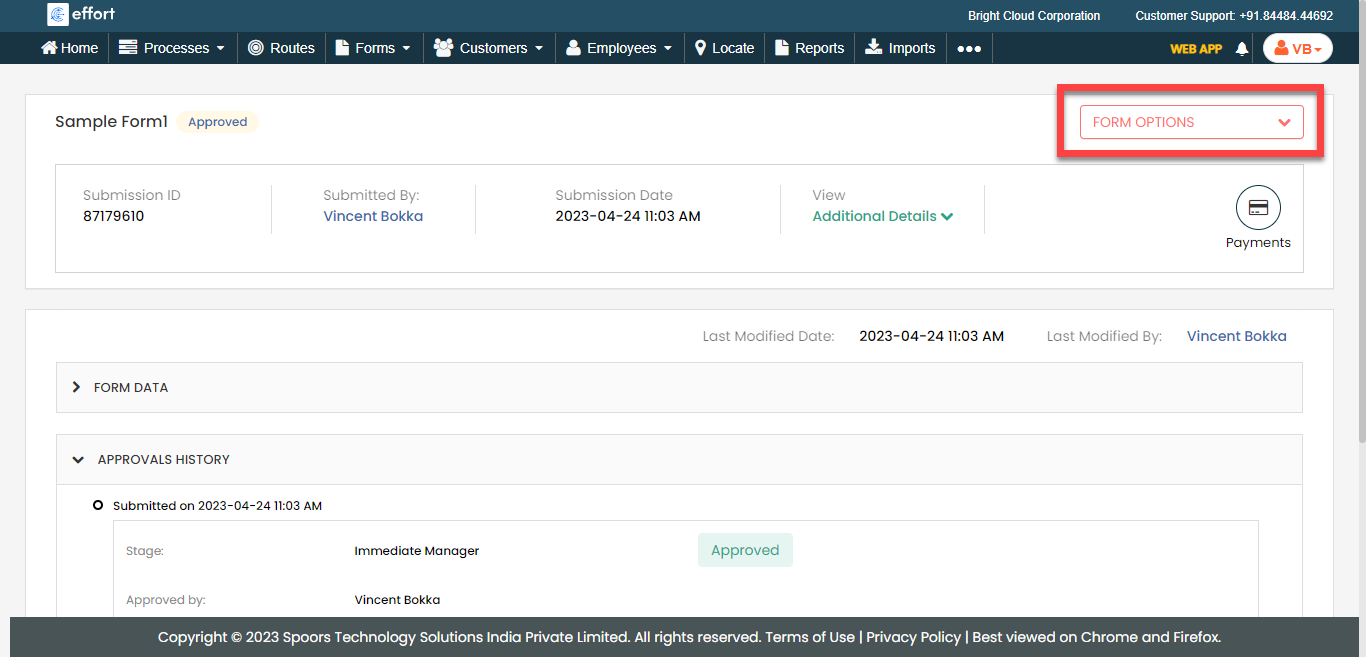Screen dimensions: 1366x657
Task: Click the WEB APP link
Action: (1196, 48)
